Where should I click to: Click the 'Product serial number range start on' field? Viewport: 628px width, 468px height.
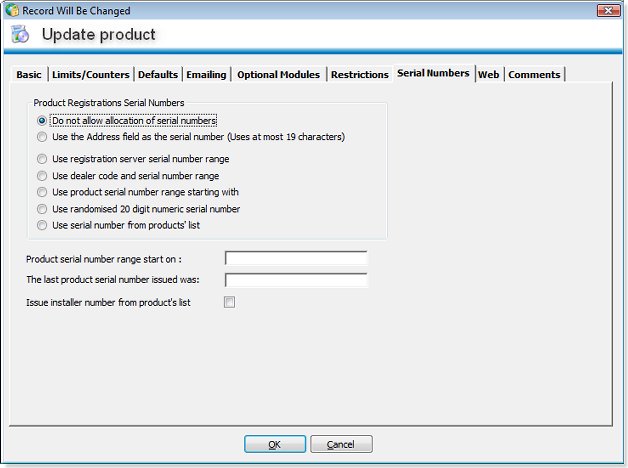pyautogui.click(x=296, y=258)
